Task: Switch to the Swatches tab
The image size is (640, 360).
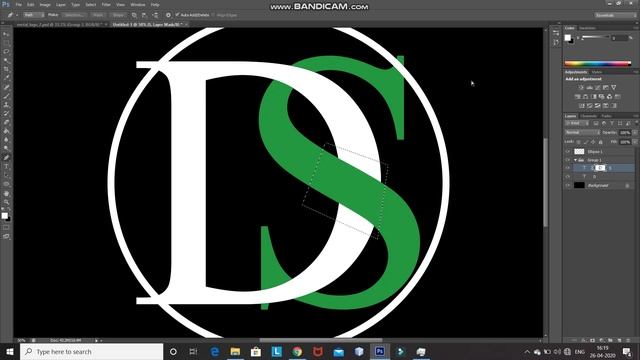Action: (x=587, y=28)
